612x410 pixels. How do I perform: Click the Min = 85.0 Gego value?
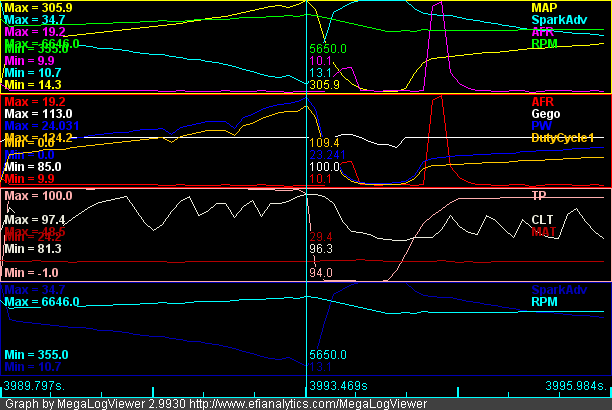[31, 166]
